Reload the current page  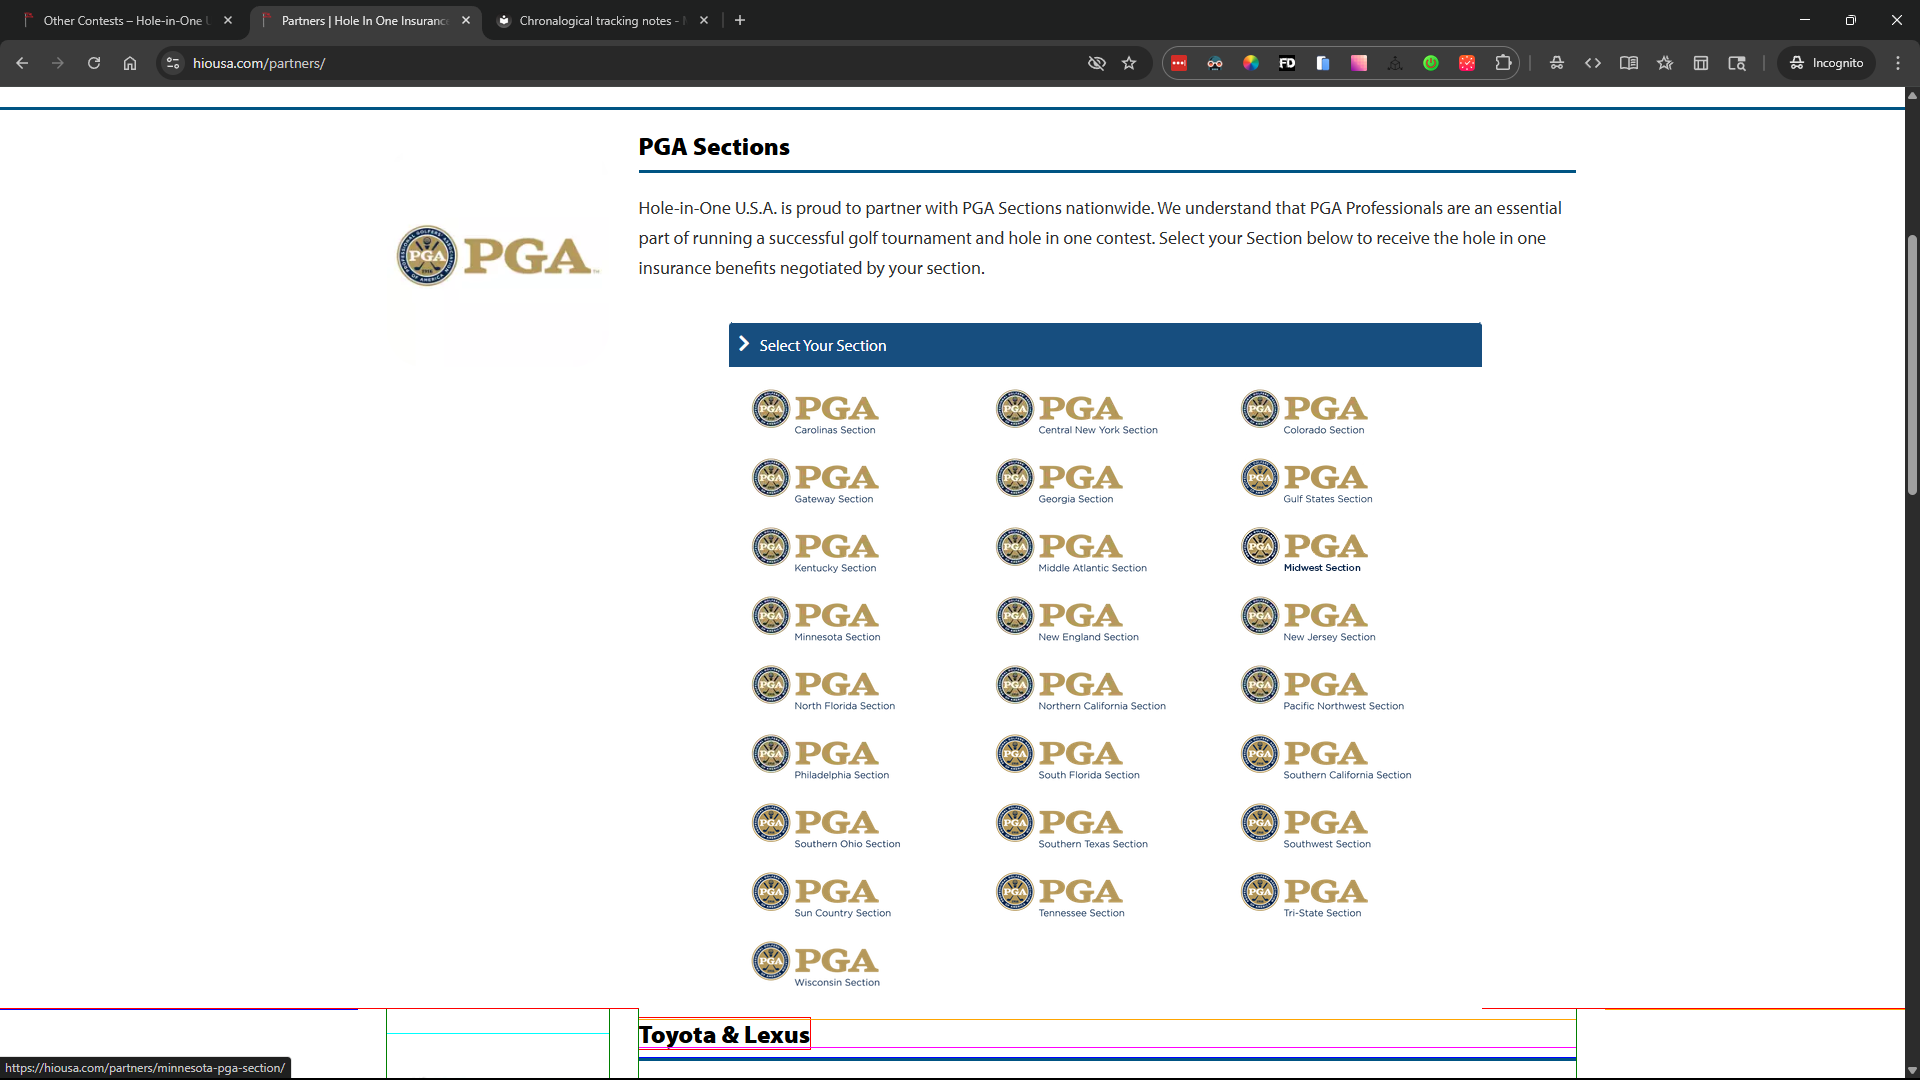tap(94, 63)
